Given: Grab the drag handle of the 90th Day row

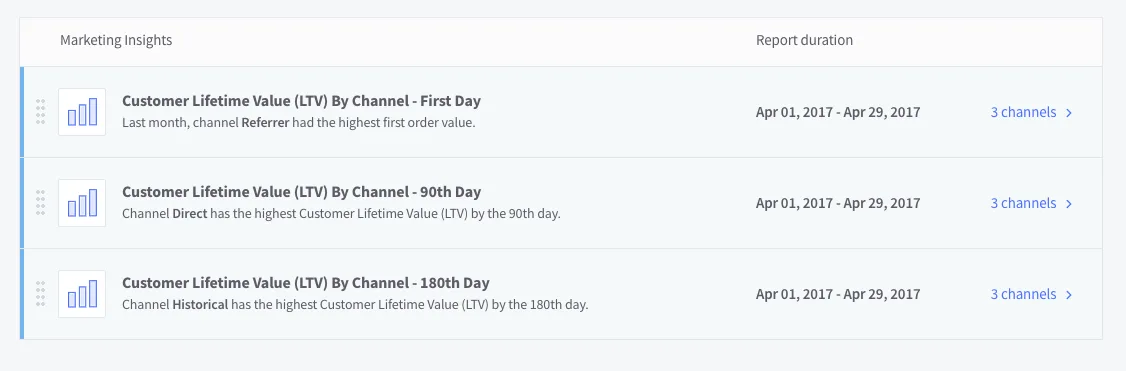Looking at the screenshot, I should (x=40, y=203).
